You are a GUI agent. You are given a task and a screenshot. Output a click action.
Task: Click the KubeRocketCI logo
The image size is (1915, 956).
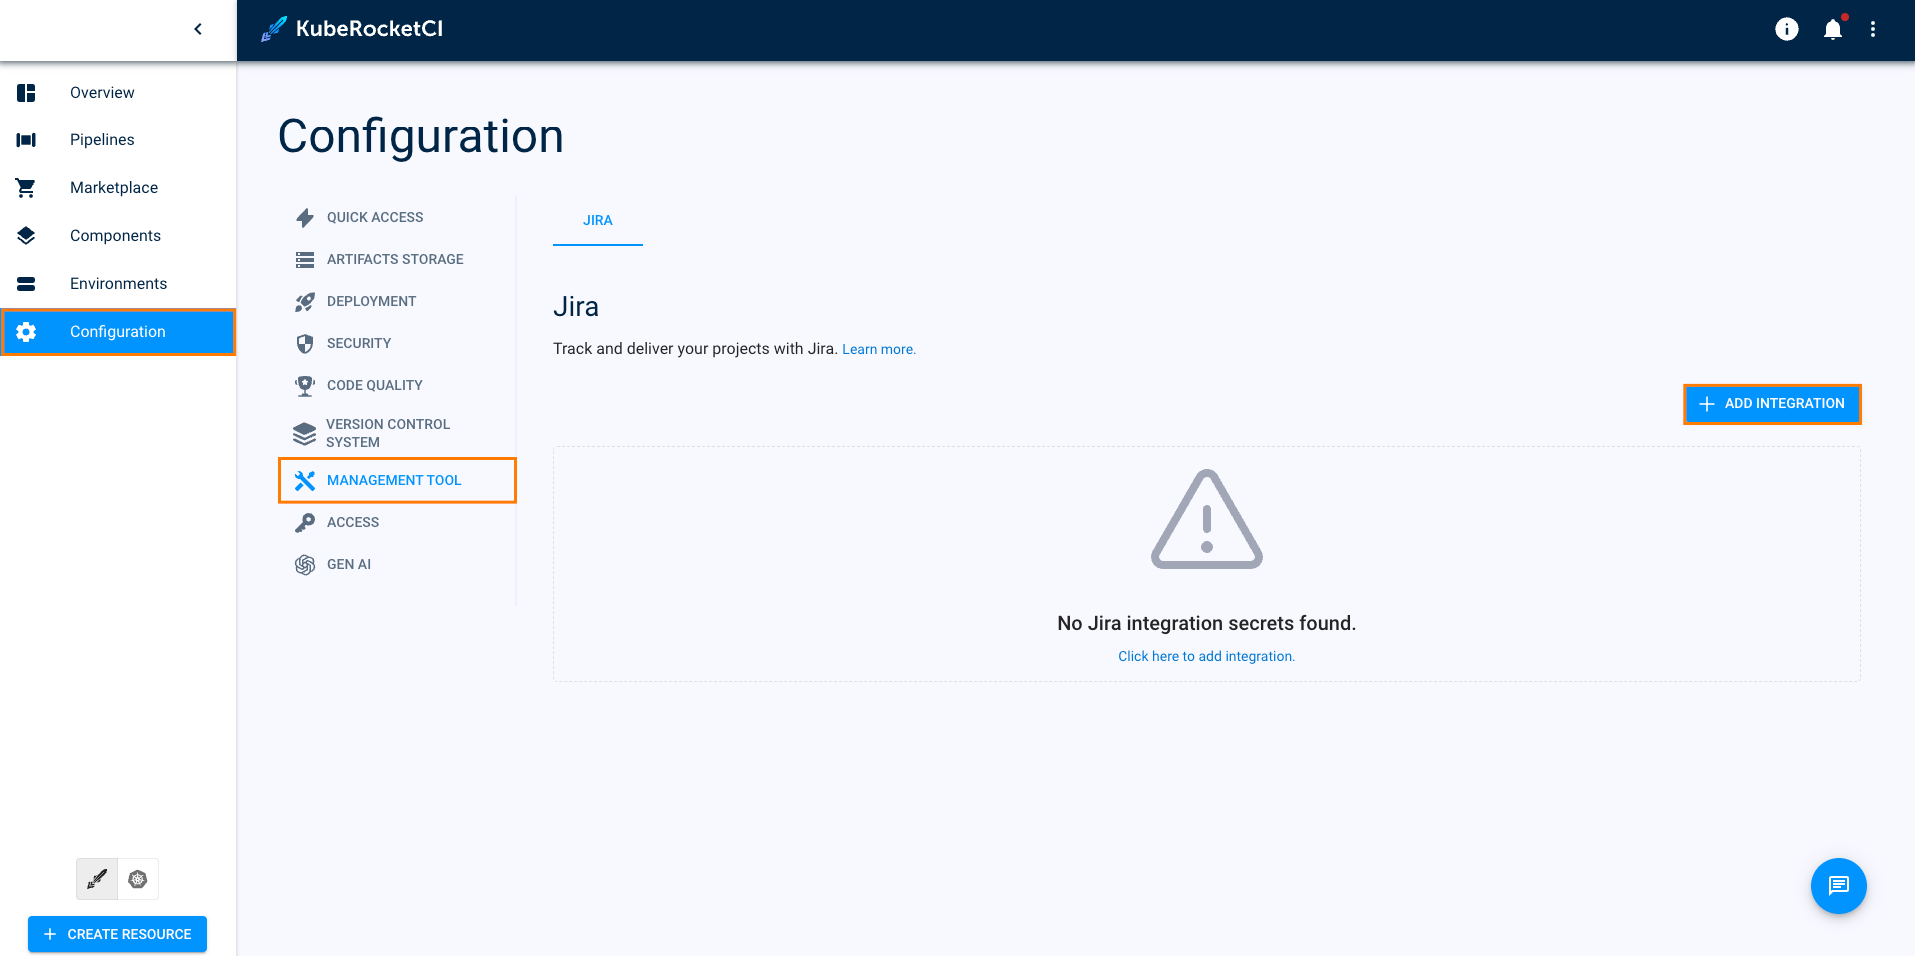click(352, 29)
